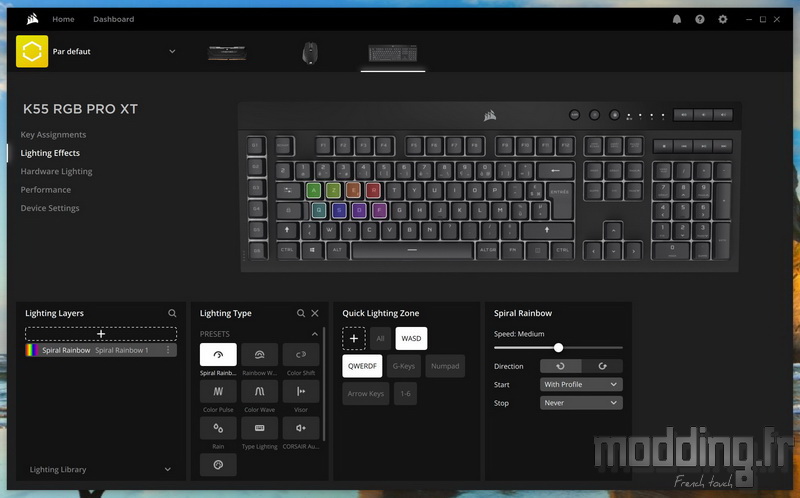Open Key Assignments section
800x498 pixels.
(x=53, y=135)
